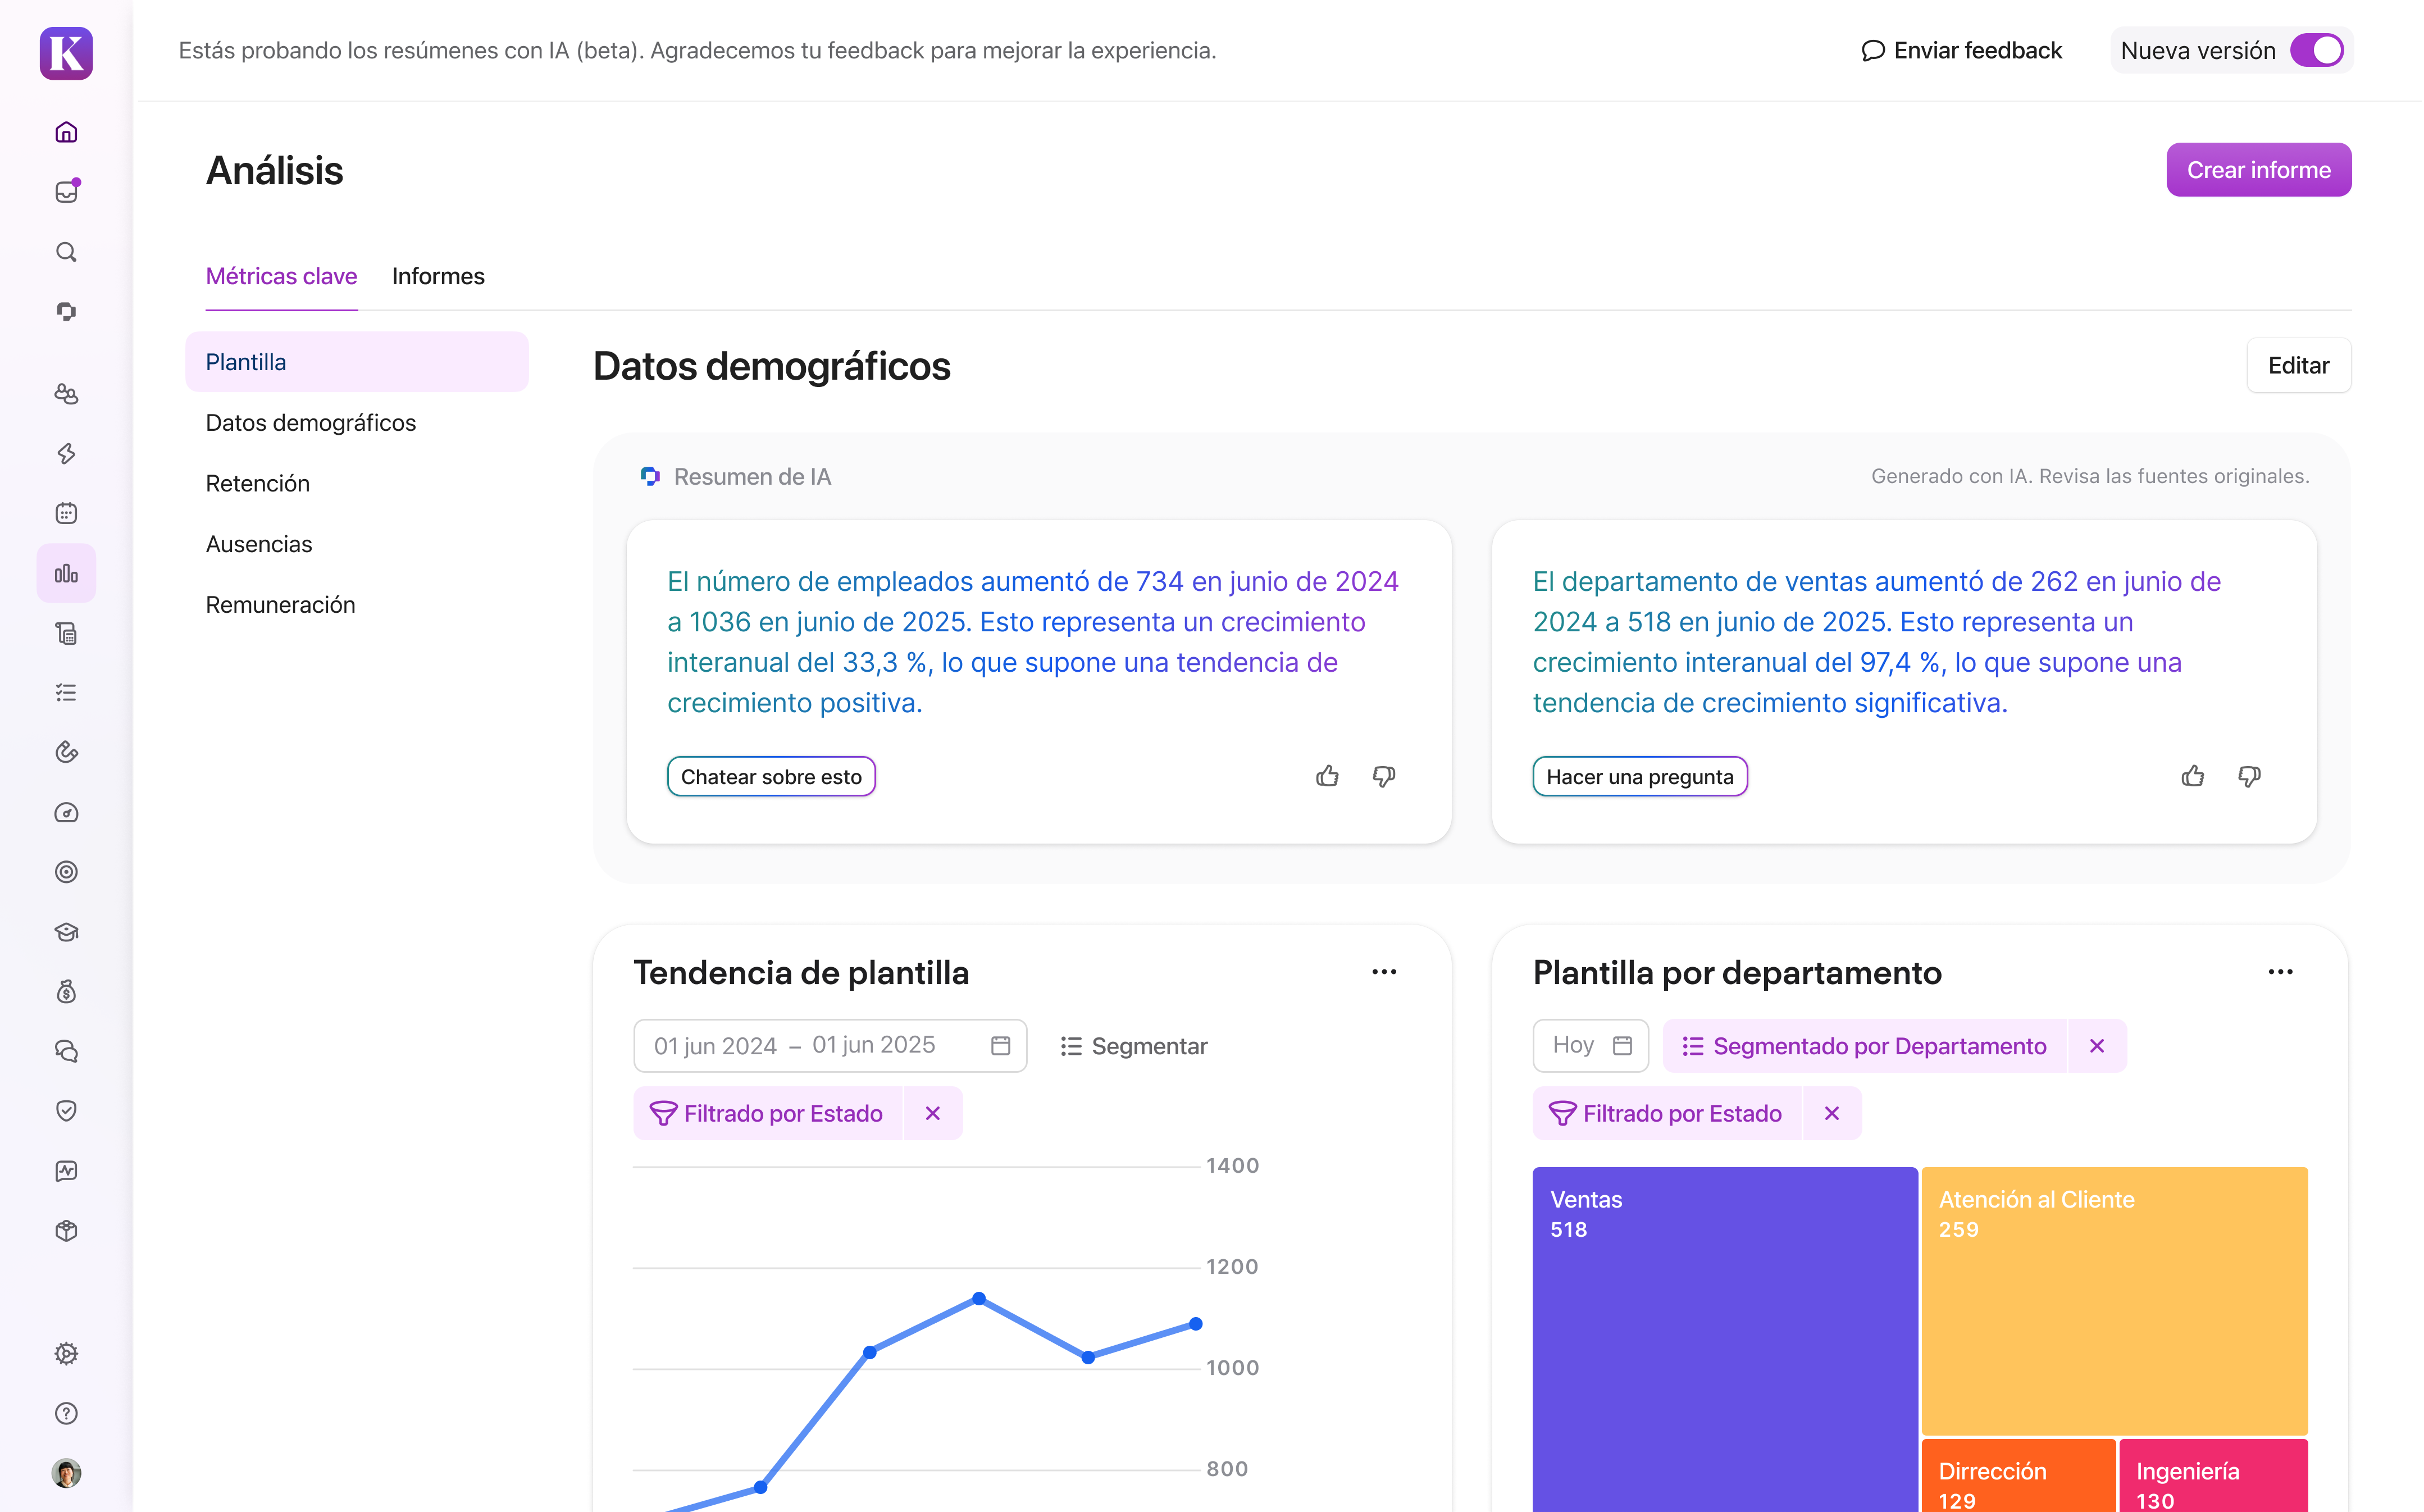Give thumbs up on employee growth summary
Viewport: 2424px width, 1512px height.
point(1327,776)
